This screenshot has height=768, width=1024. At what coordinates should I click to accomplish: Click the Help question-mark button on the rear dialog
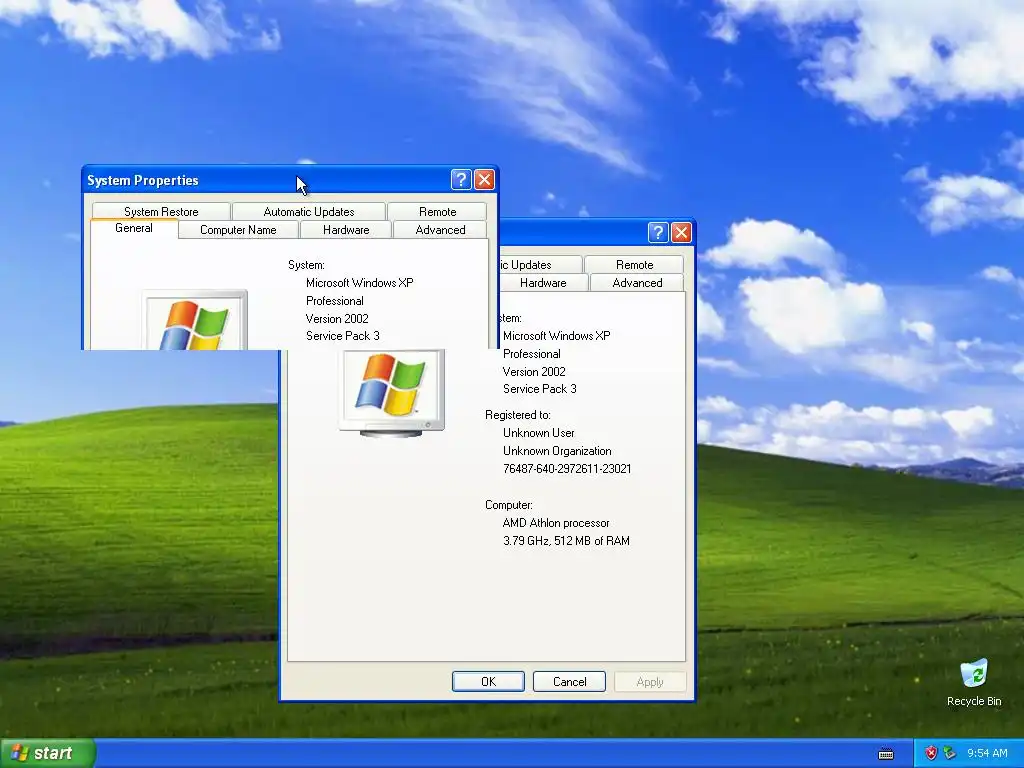point(658,232)
